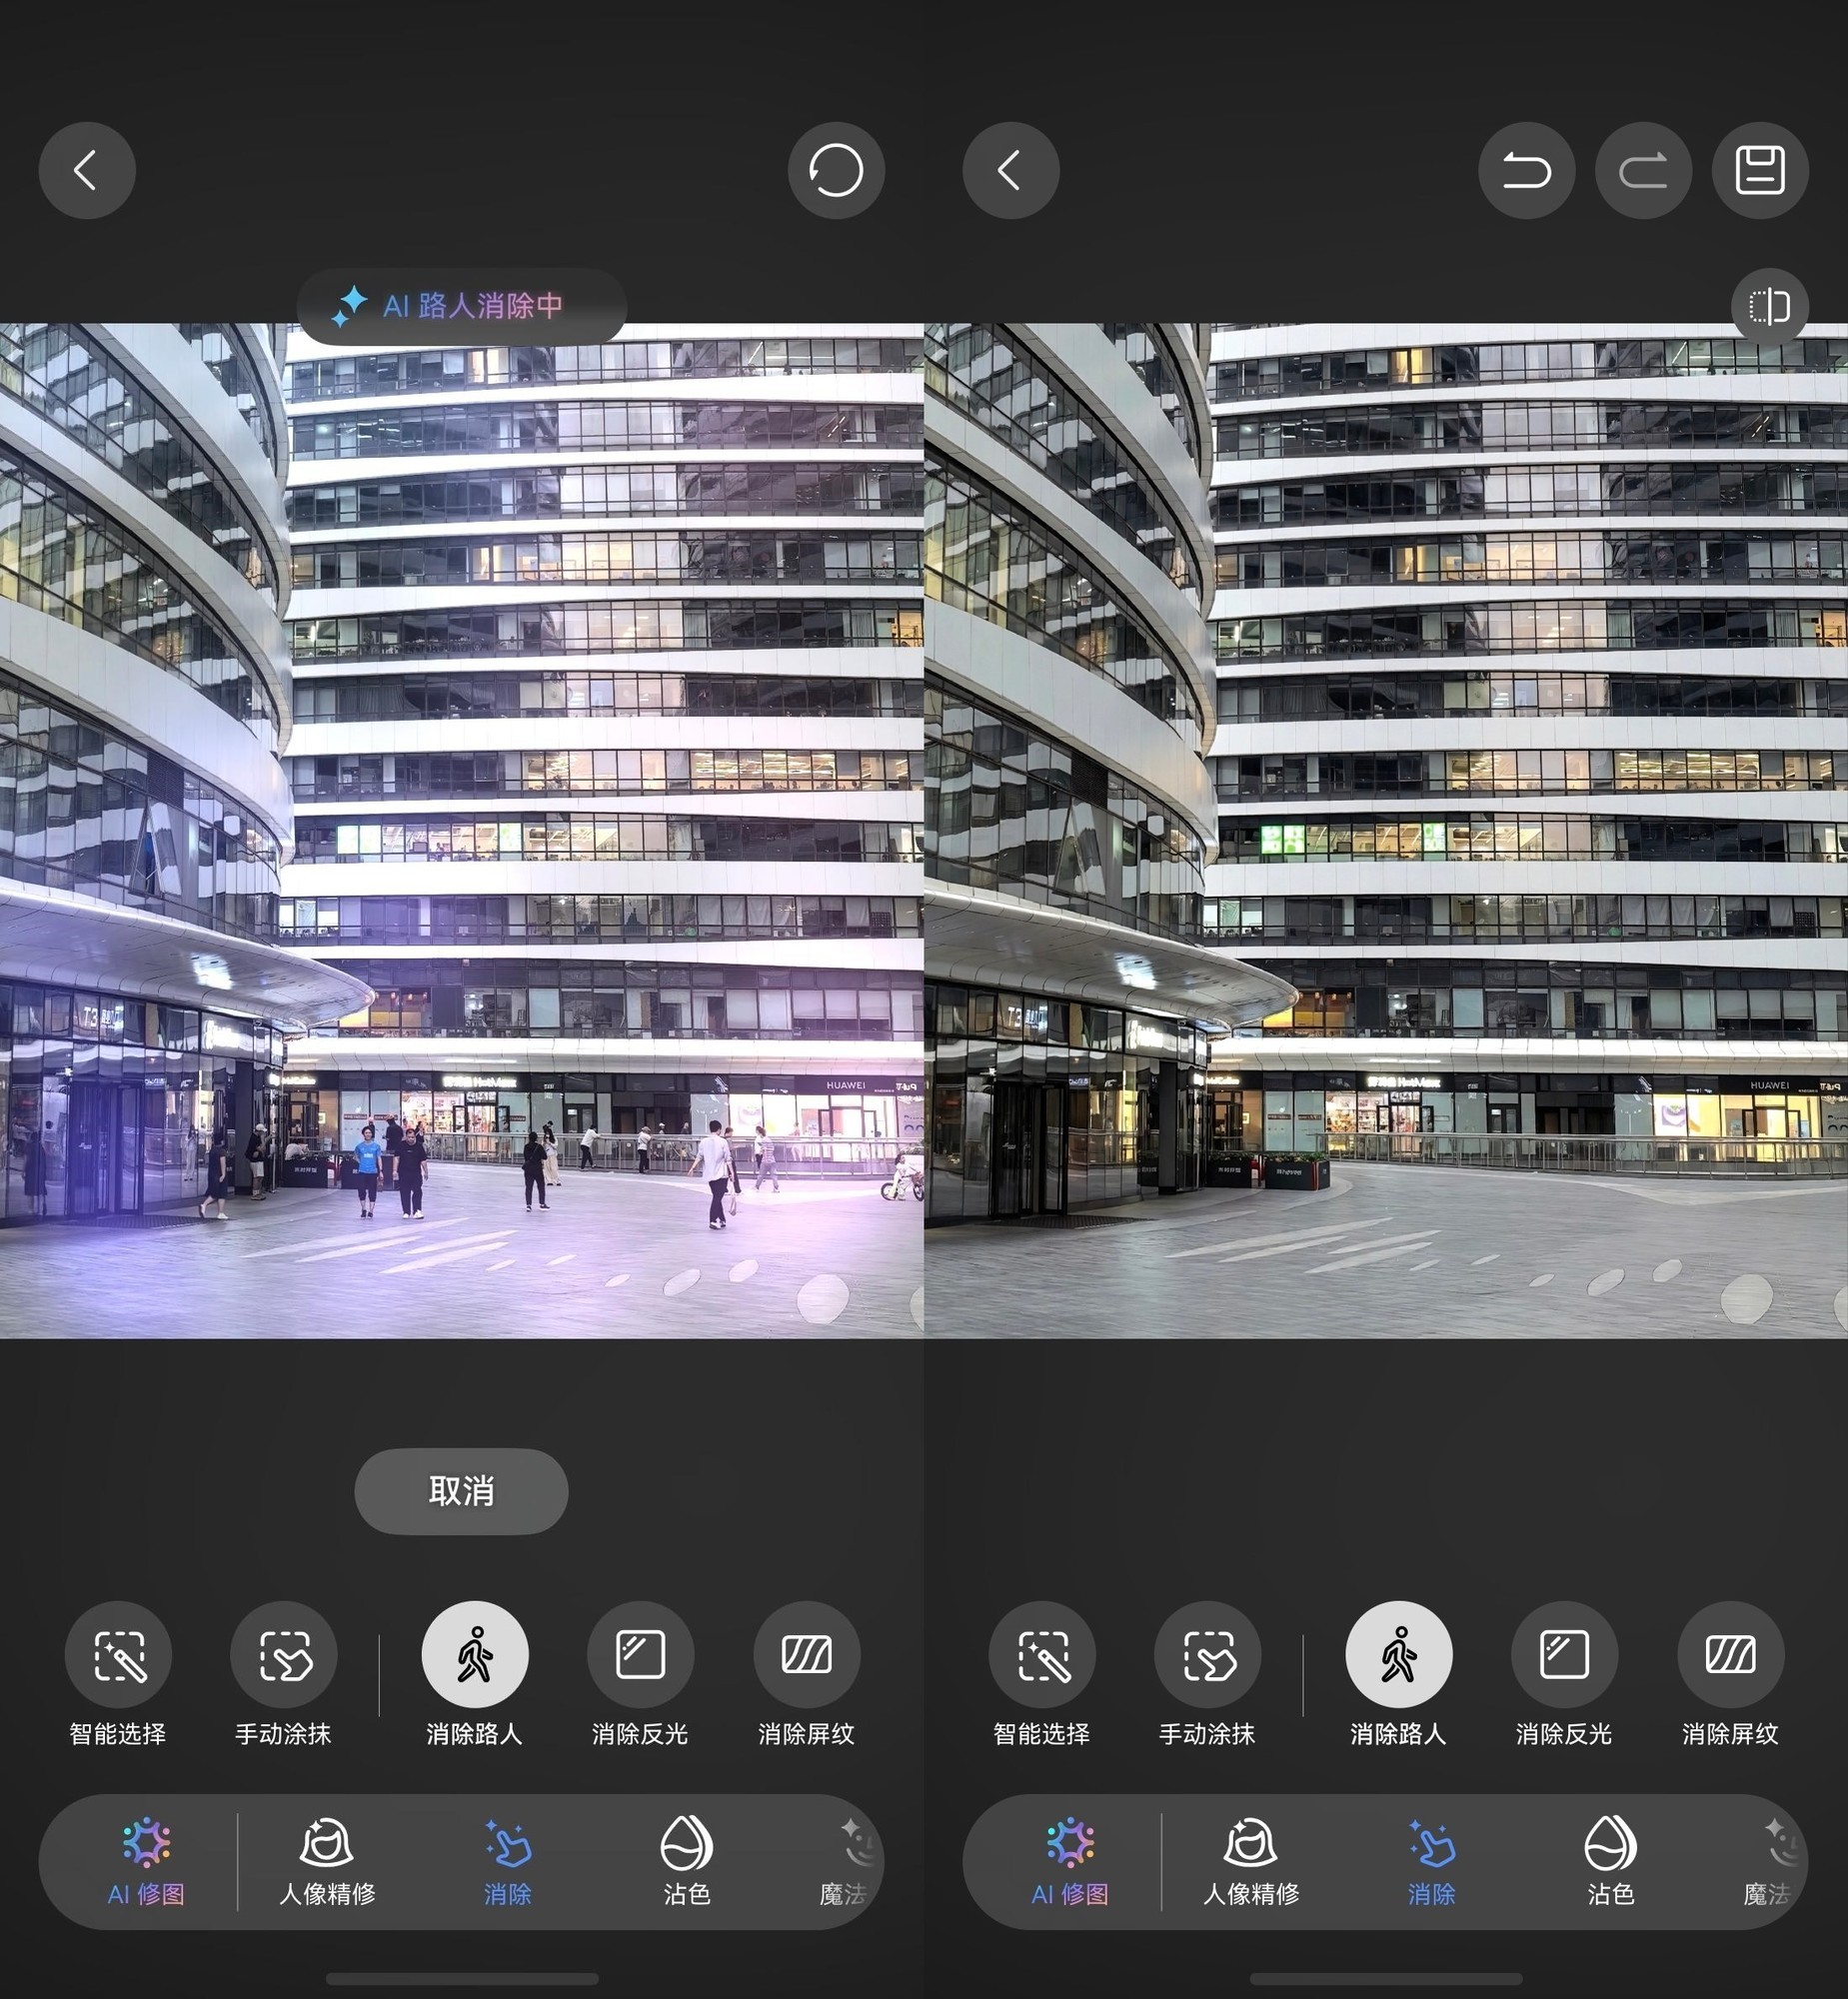1848x1999 pixels.
Task: Switch to 消除 tab on right screen
Action: 1431,1862
